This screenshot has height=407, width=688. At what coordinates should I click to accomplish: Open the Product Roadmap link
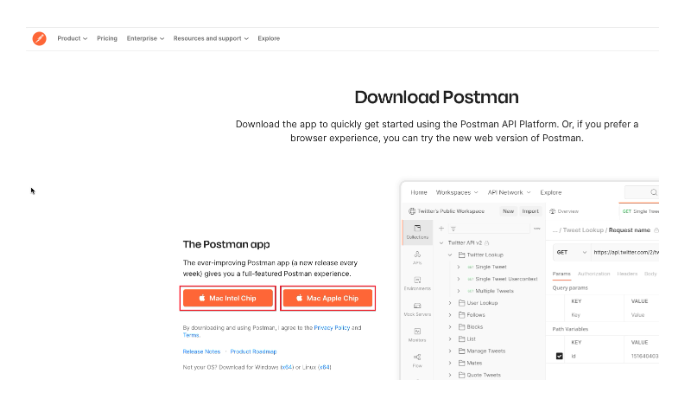click(x=253, y=352)
